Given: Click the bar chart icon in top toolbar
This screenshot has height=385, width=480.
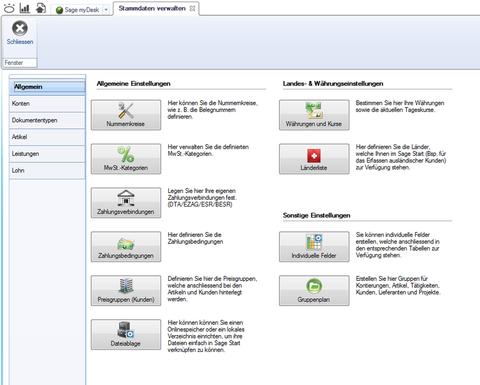Looking at the screenshot, I should (x=25, y=8).
